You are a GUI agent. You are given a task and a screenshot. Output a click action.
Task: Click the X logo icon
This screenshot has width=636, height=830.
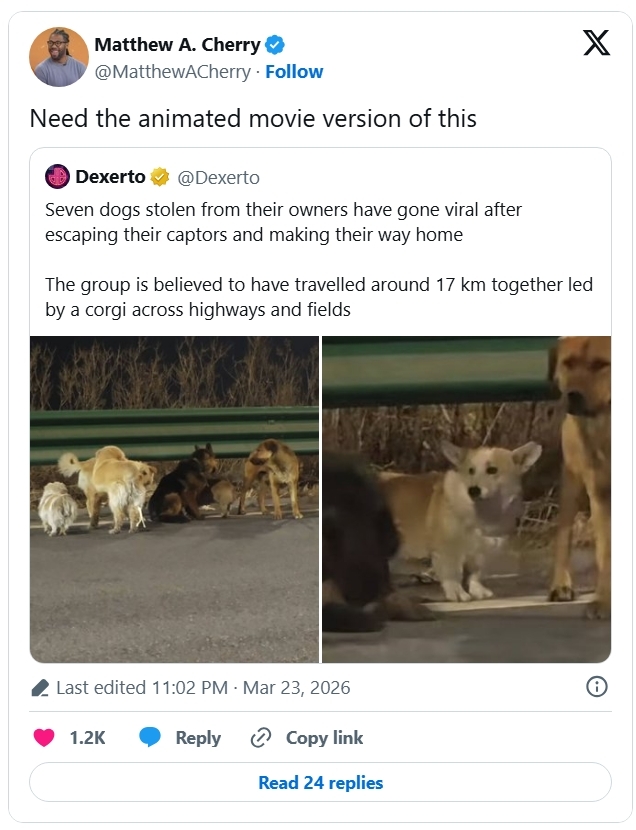pyautogui.click(x=596, y=44)
